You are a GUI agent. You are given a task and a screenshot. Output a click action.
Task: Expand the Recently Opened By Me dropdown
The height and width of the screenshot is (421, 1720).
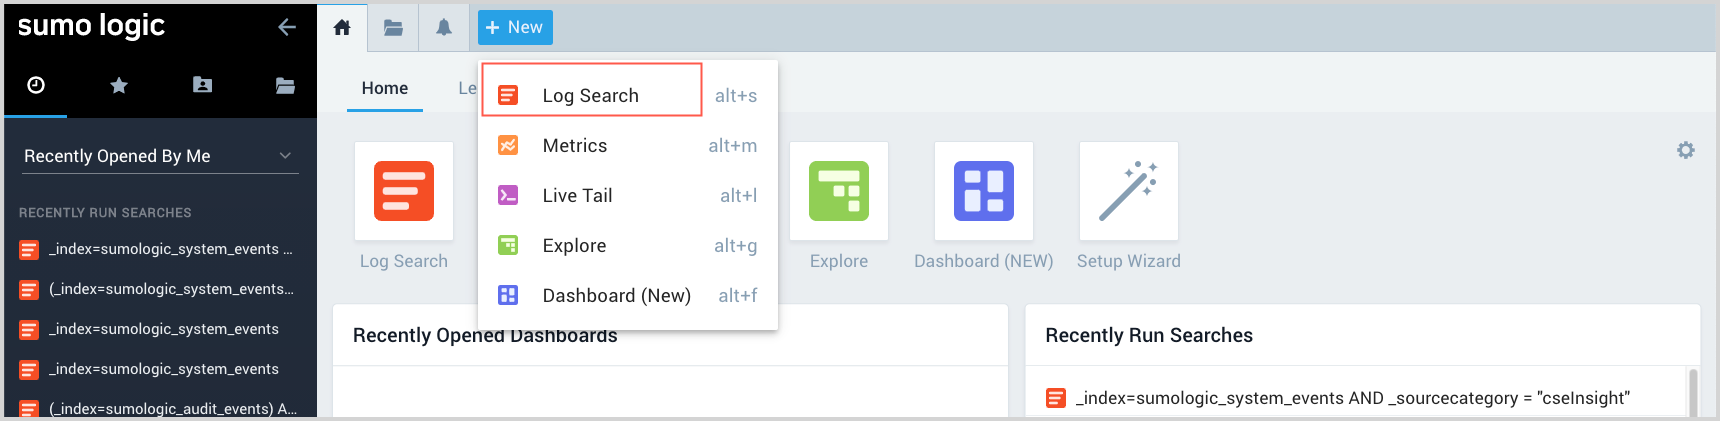click(160, 156)
